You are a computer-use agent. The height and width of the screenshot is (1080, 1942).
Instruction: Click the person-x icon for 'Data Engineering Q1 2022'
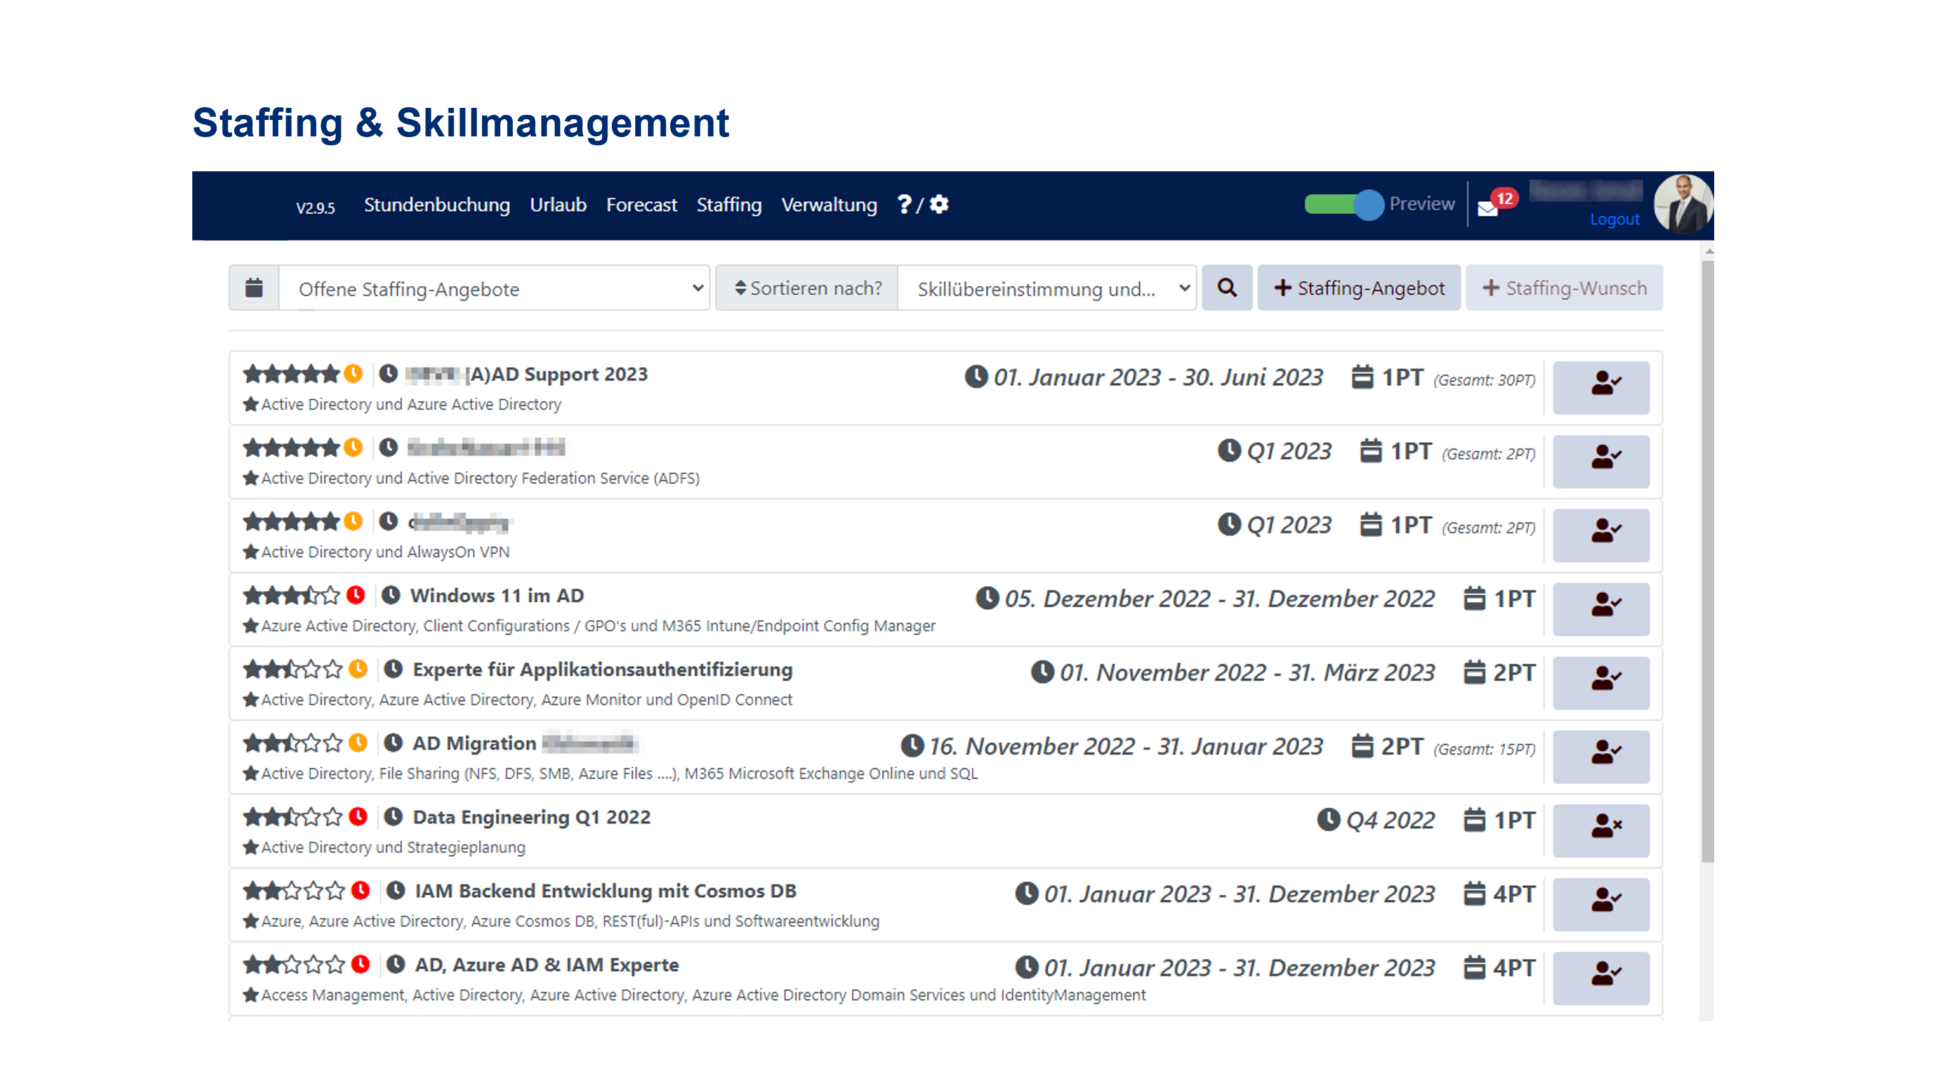coord(1601,830)
